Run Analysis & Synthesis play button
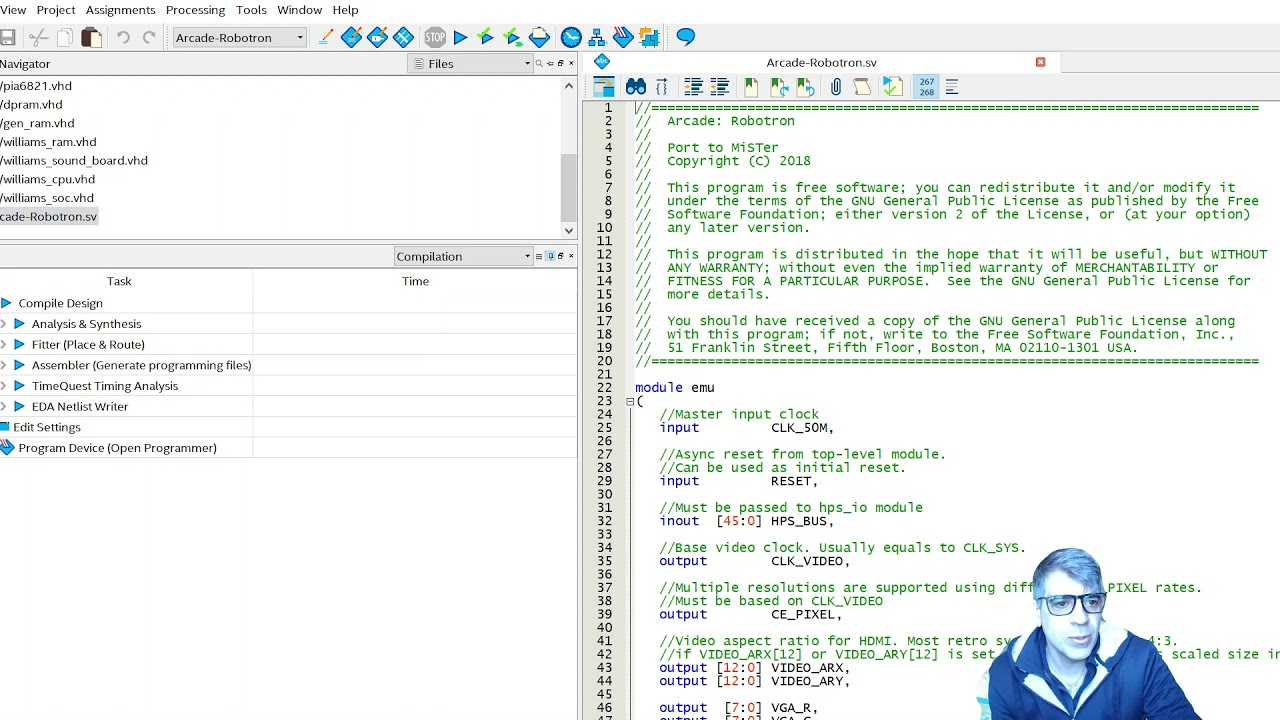This screenshot has height=720, width=1280. click(19, 324)
